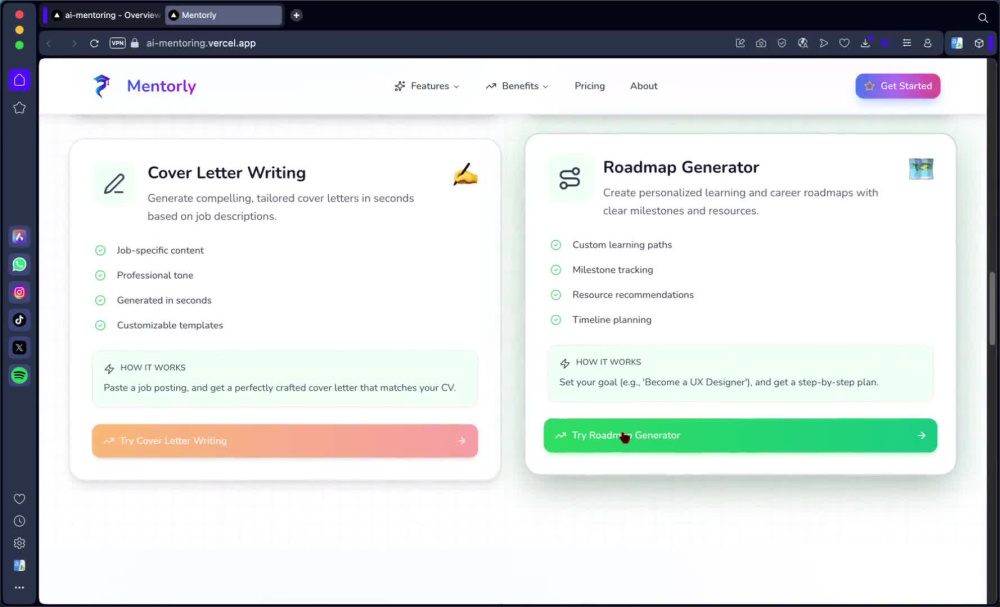
Task: Click the Get Started button
Action: tap(897, 86)
